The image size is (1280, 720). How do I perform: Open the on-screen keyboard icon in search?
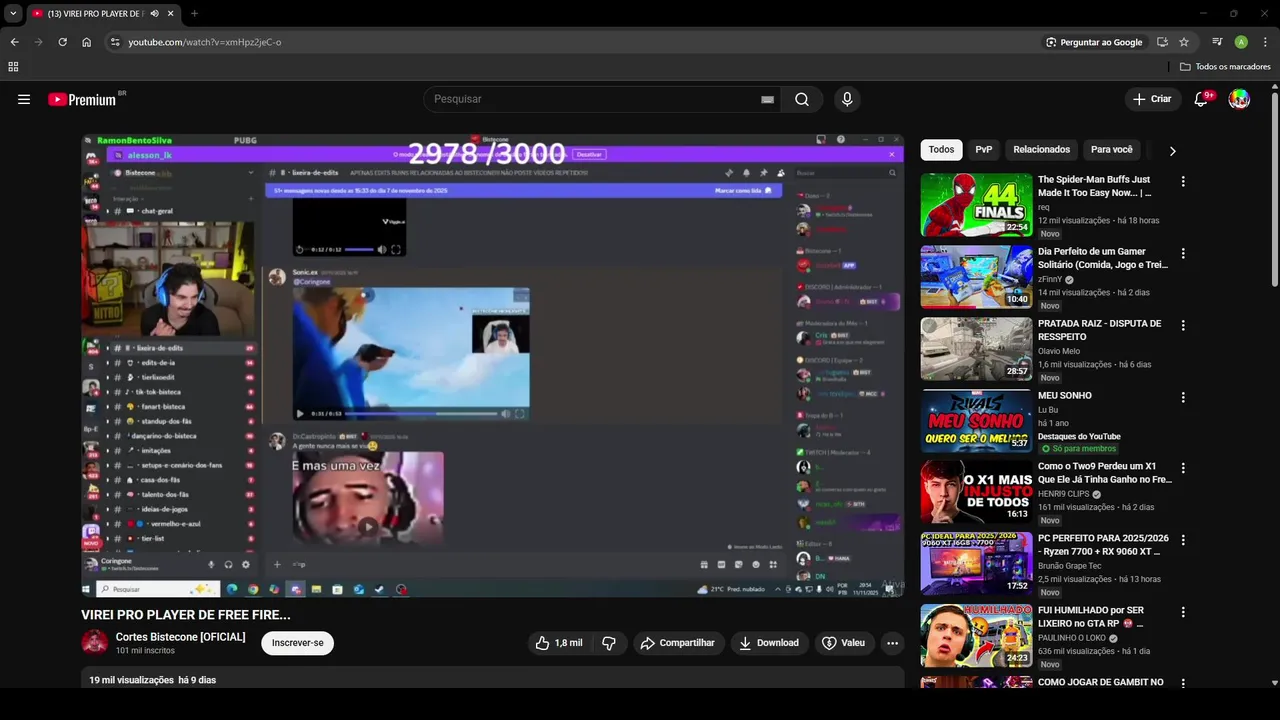point(767,99)
